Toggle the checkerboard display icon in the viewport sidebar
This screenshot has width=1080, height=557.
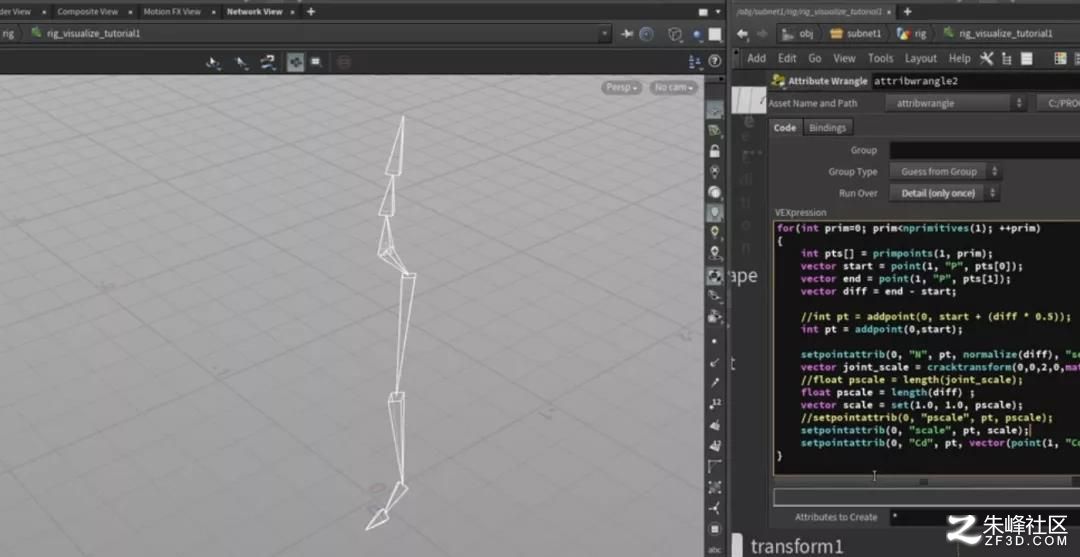(x=715, y=276)
